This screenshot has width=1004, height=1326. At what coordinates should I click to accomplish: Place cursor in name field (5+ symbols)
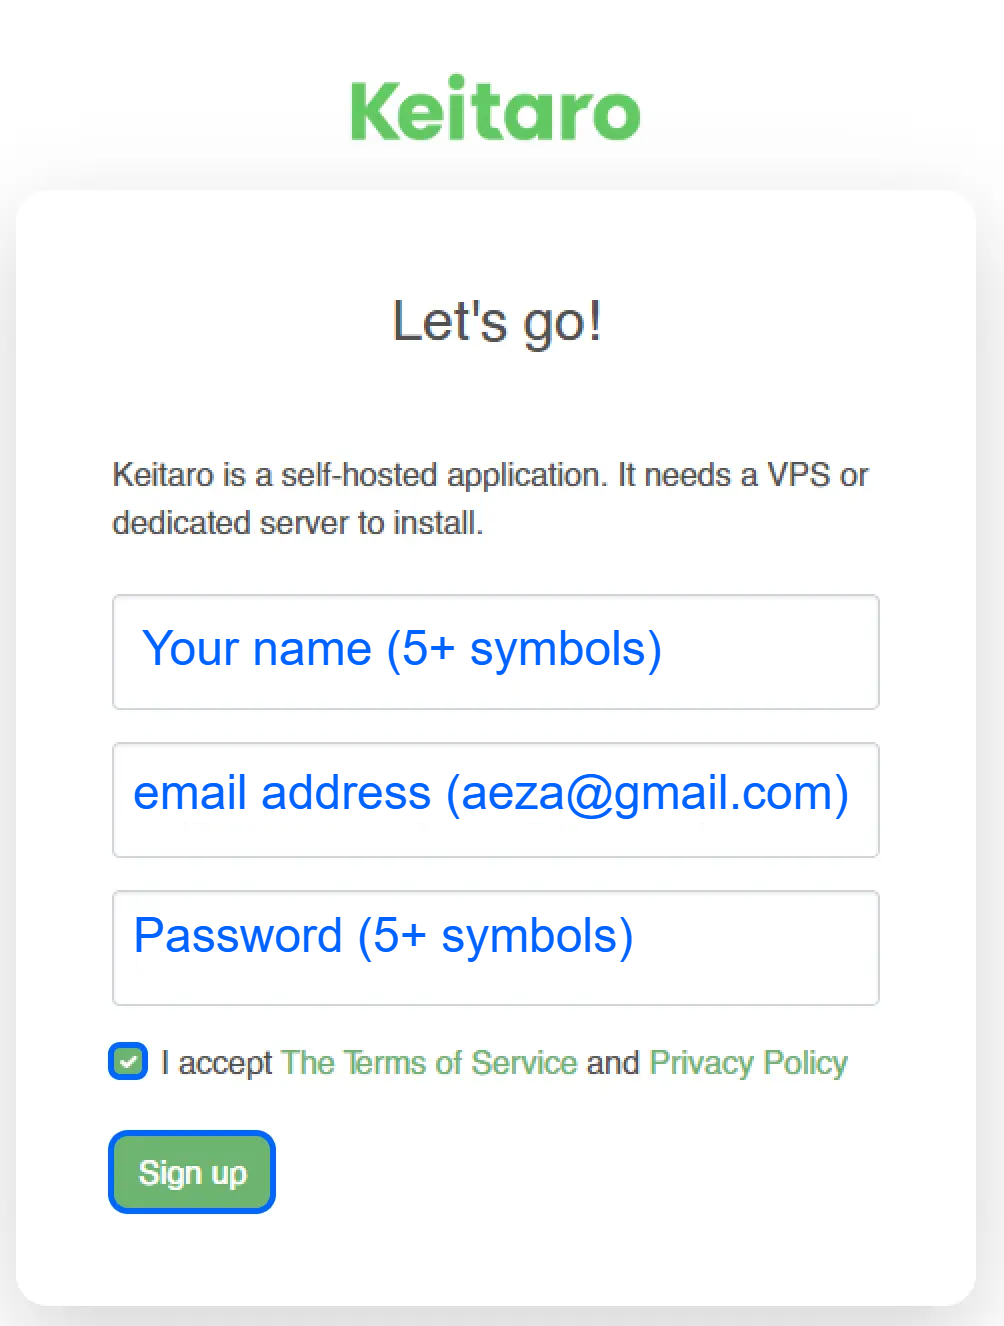click(495, 652)
